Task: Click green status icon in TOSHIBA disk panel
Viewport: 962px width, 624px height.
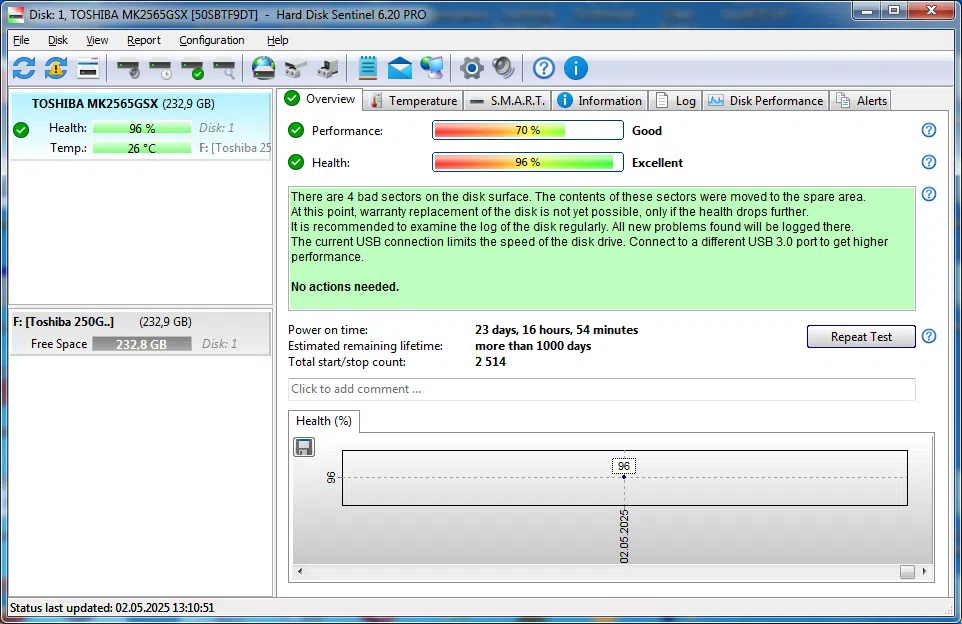Action: coord(21,130)
